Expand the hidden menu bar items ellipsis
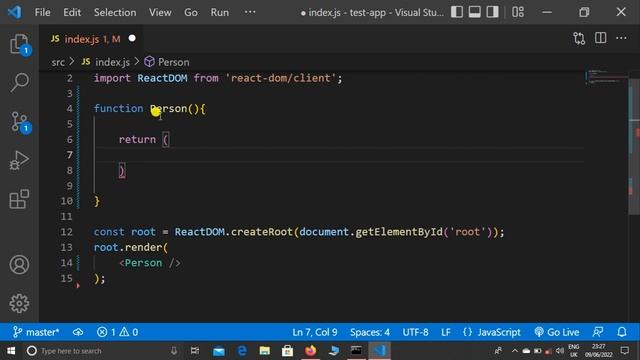 pos(250,12)
